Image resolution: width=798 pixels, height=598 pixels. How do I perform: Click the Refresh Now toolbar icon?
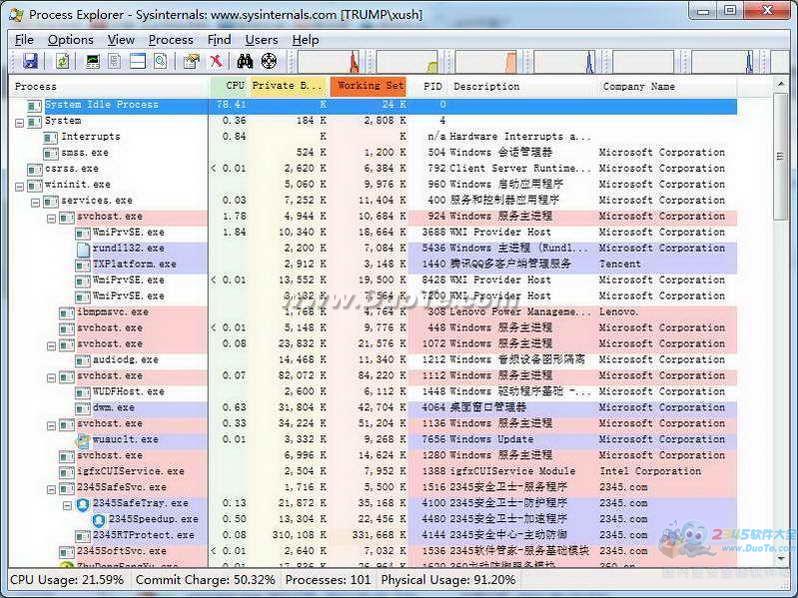point(62,62)
